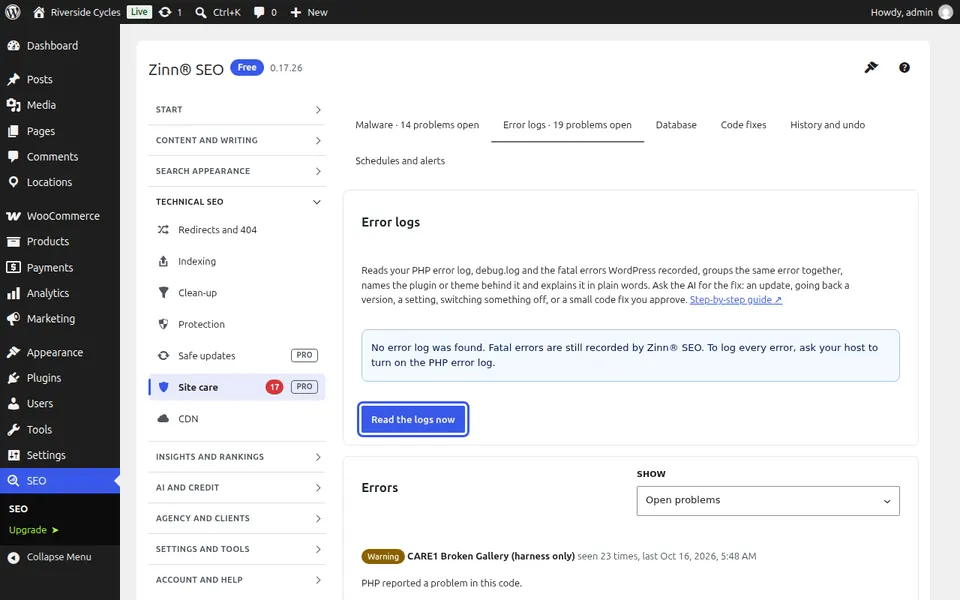Switch to the Malware tab
Image resolution: width=960 pixels, height=600 pixels.
point(417,125)
